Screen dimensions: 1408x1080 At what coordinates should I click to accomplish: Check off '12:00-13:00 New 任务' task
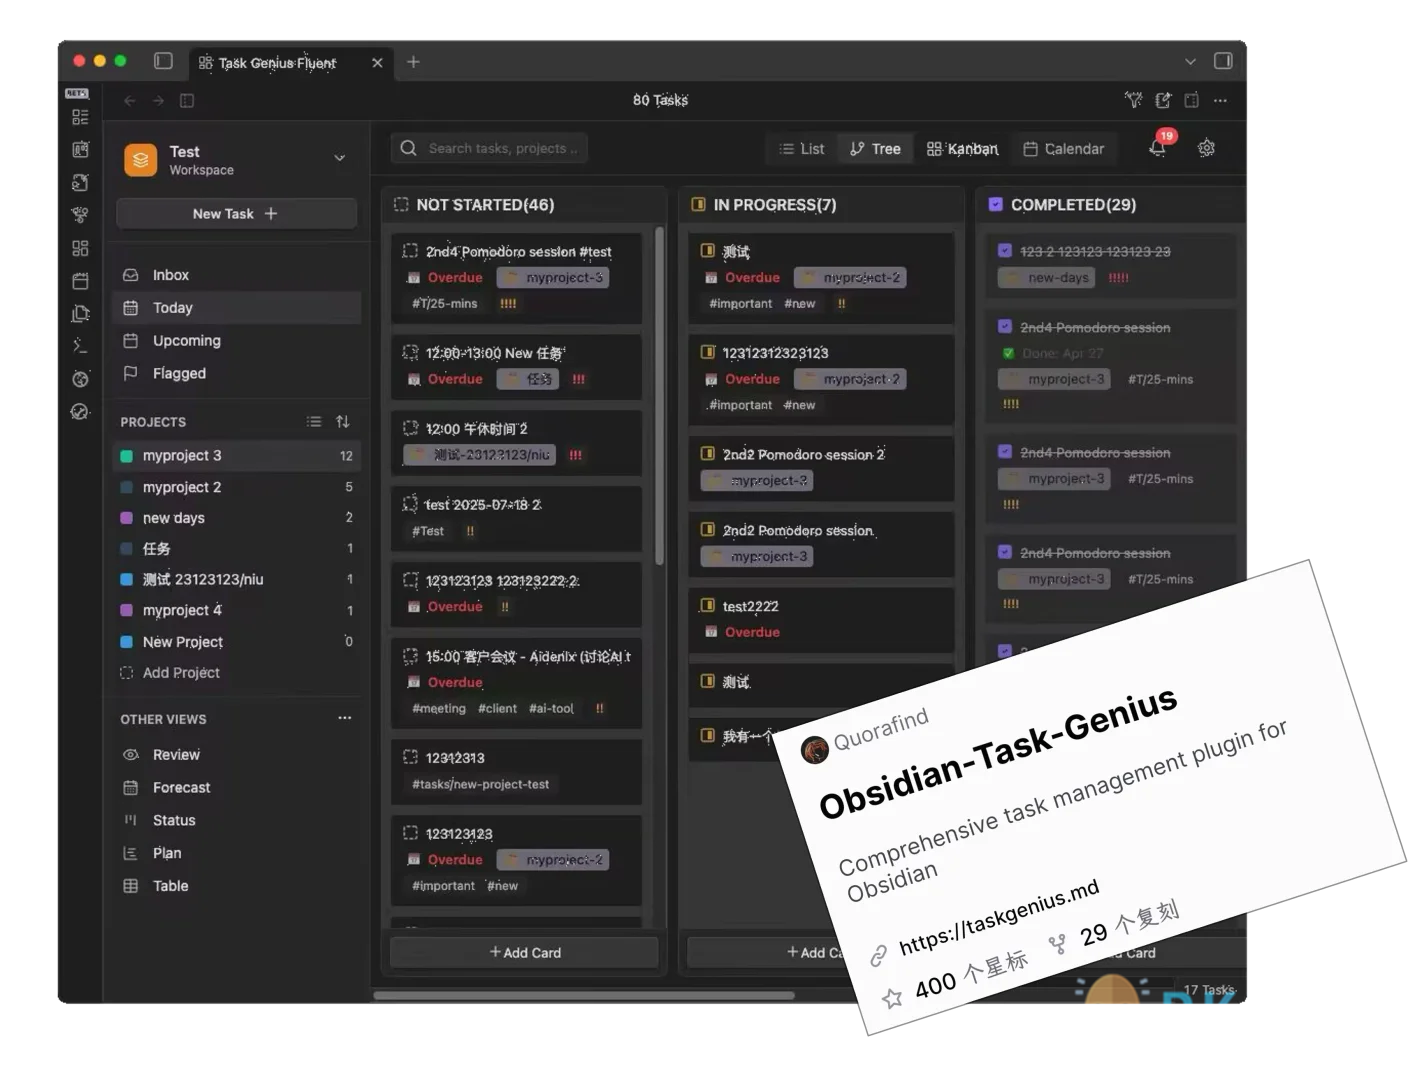coord(410,352)
